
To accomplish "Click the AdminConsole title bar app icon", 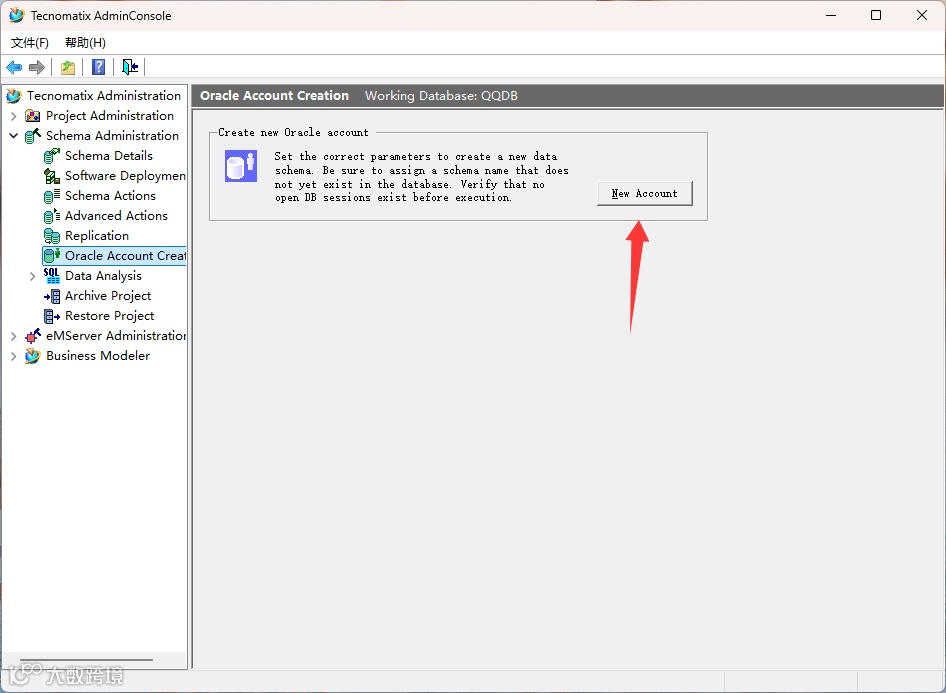I will (16, 15).
